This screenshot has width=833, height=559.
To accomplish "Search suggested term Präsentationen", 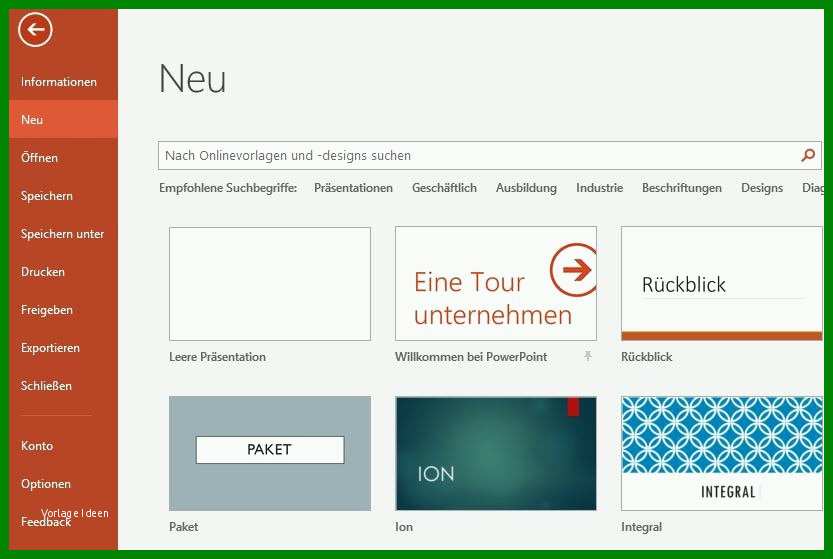I will [x=353, y=188].
